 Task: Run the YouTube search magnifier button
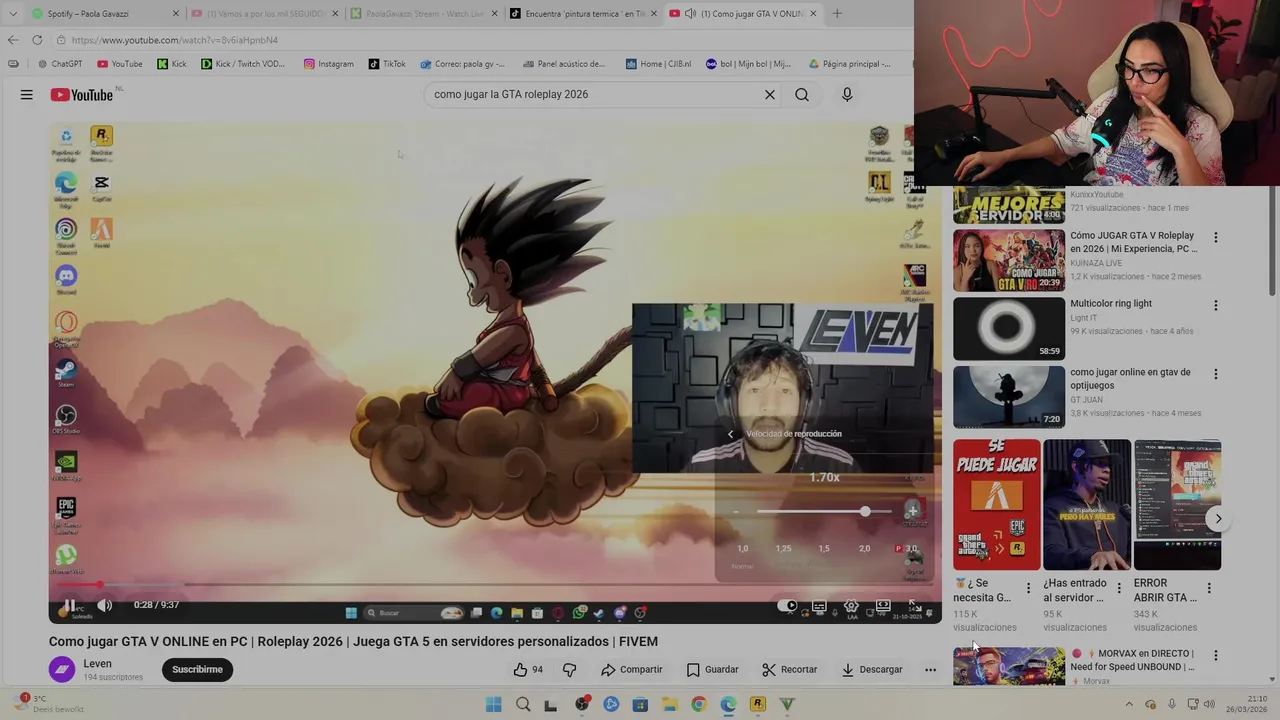tap(802, 95)
